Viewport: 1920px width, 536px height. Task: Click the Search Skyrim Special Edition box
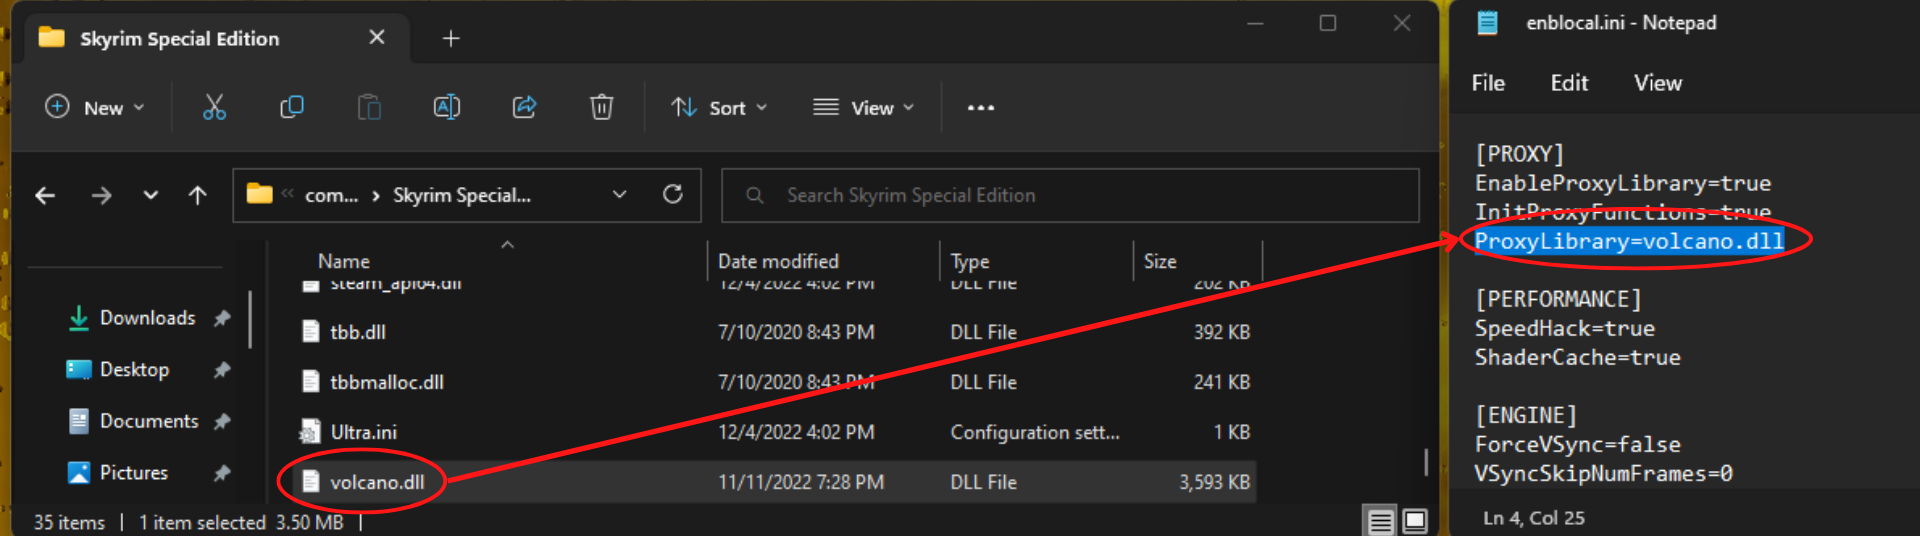[1070, 195]
